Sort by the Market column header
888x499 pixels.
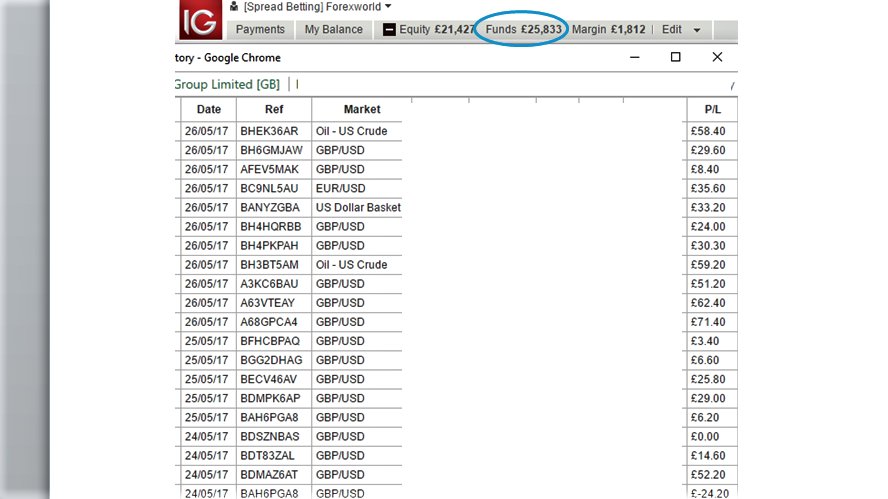click(362, 109)
